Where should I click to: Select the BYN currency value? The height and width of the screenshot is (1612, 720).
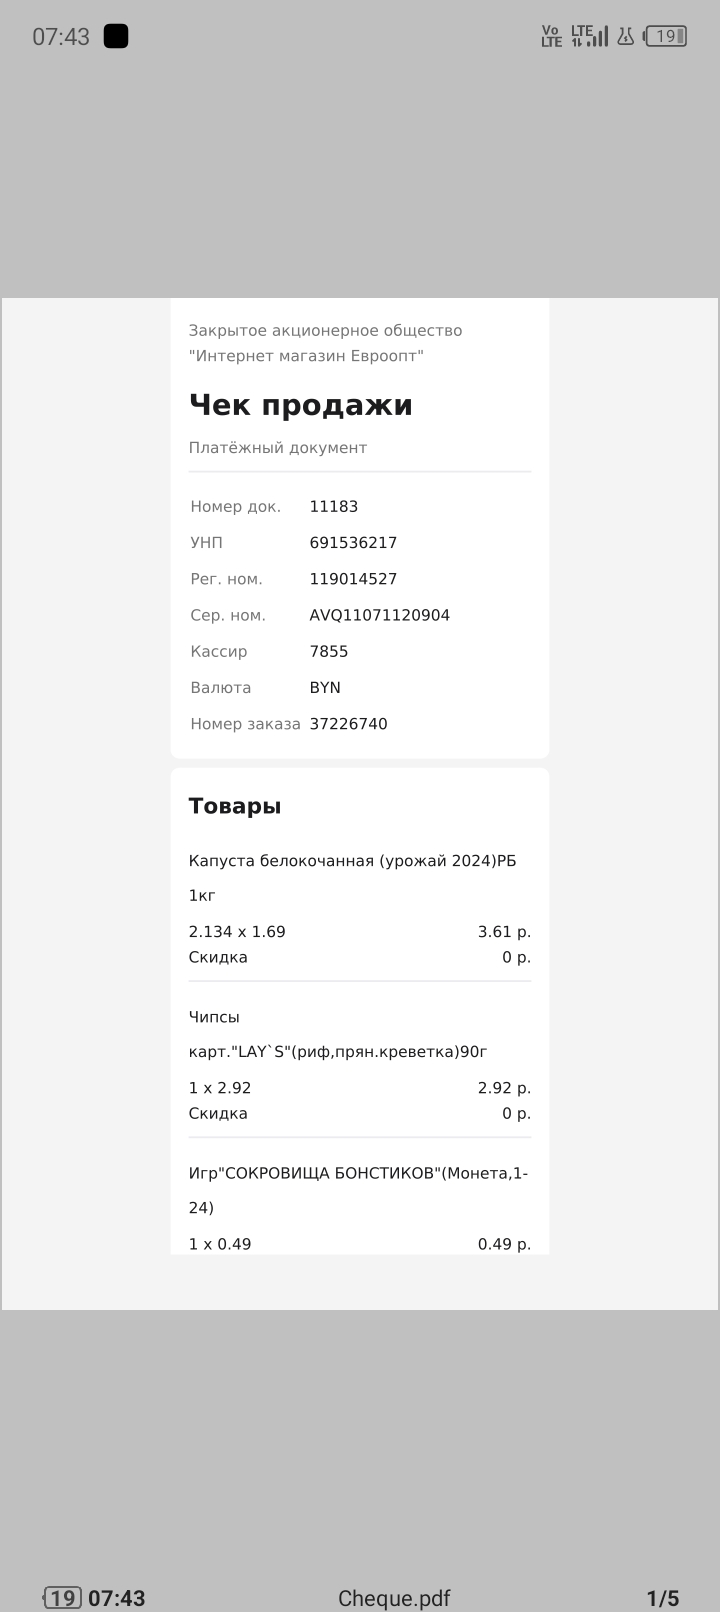pyautogui.click(x=325, y=688)
